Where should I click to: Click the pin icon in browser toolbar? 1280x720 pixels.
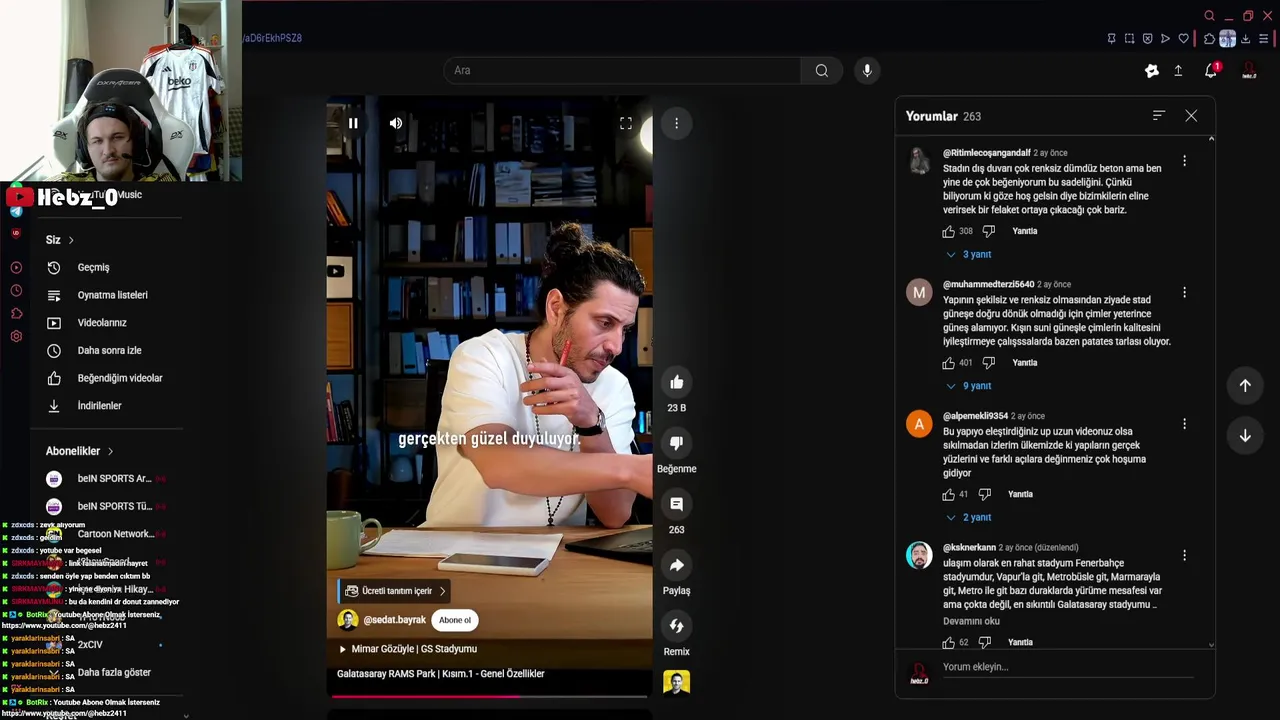(x=1111, y=39)
